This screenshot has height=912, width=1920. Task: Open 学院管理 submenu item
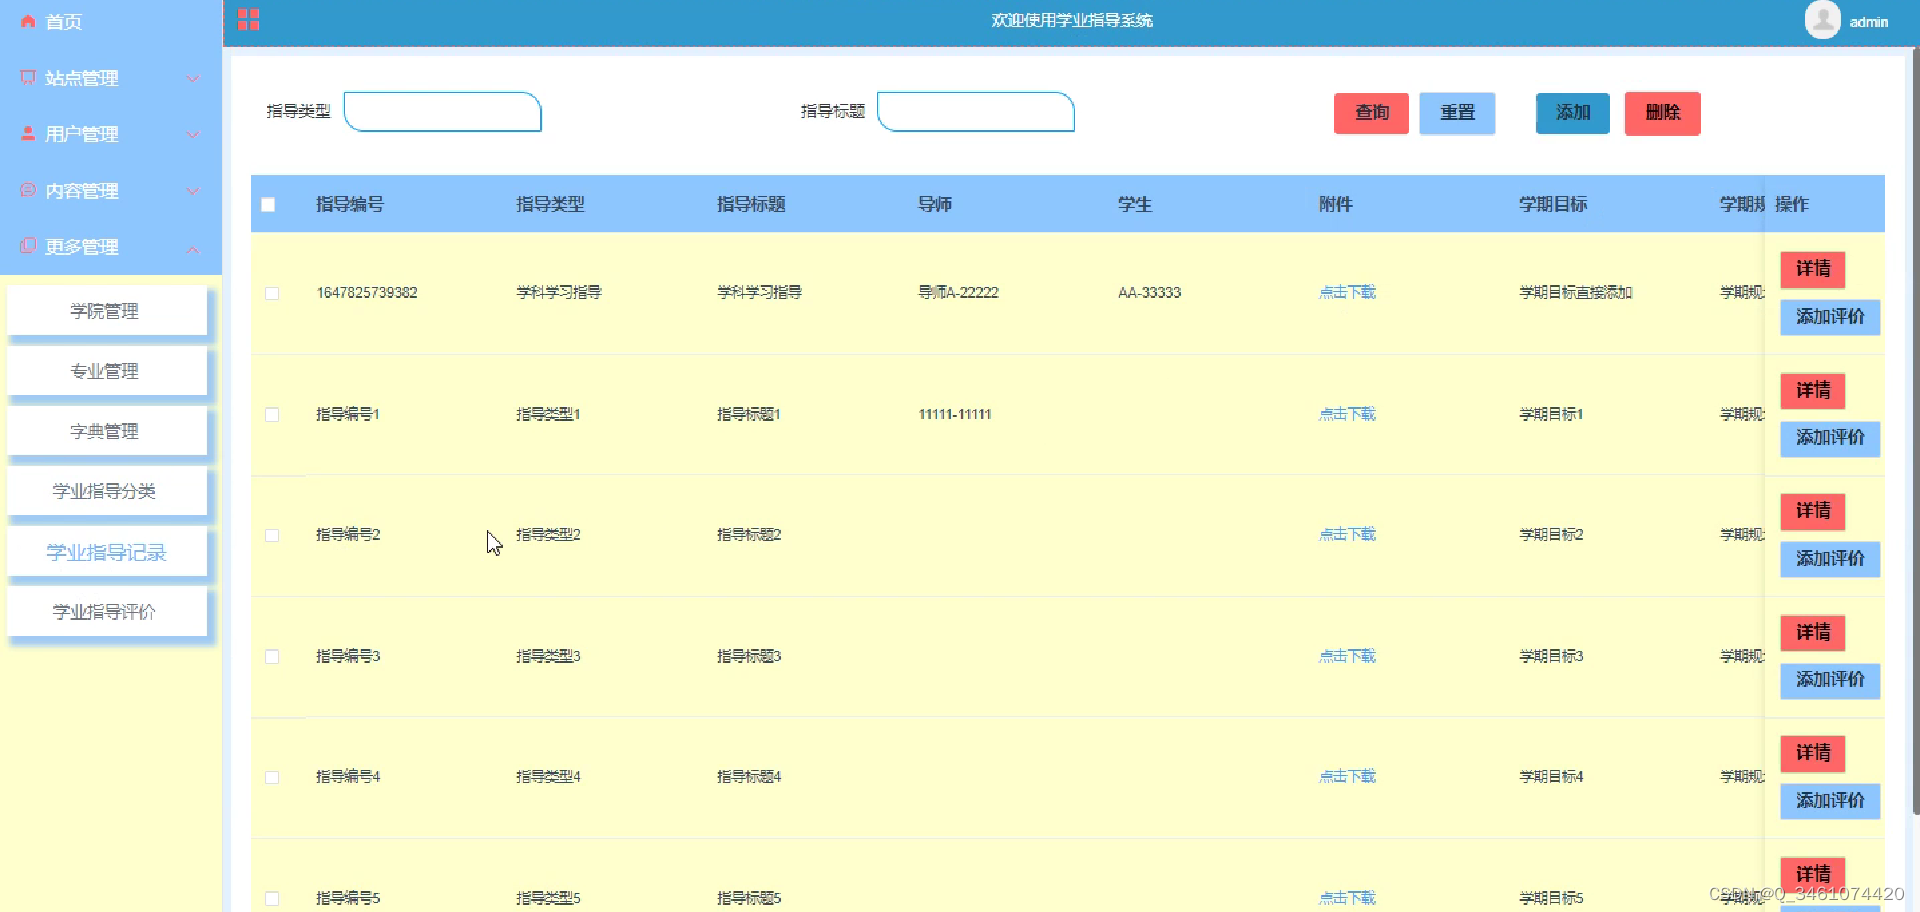tap(107, 311)
